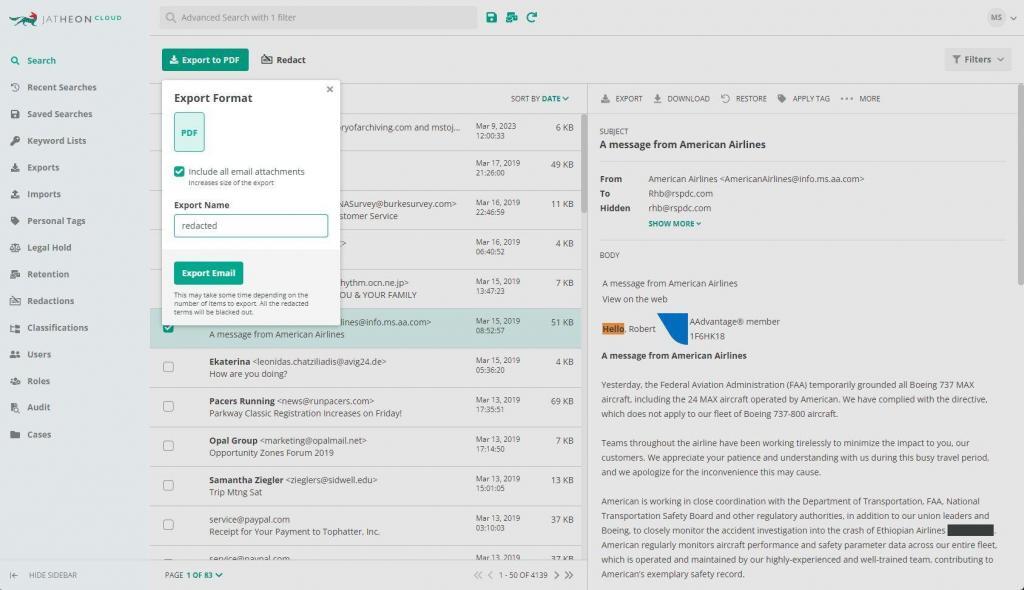Viewport: 1024px width, 590px height.
Task: Jump to the first results page
Action: coord(478,575)
